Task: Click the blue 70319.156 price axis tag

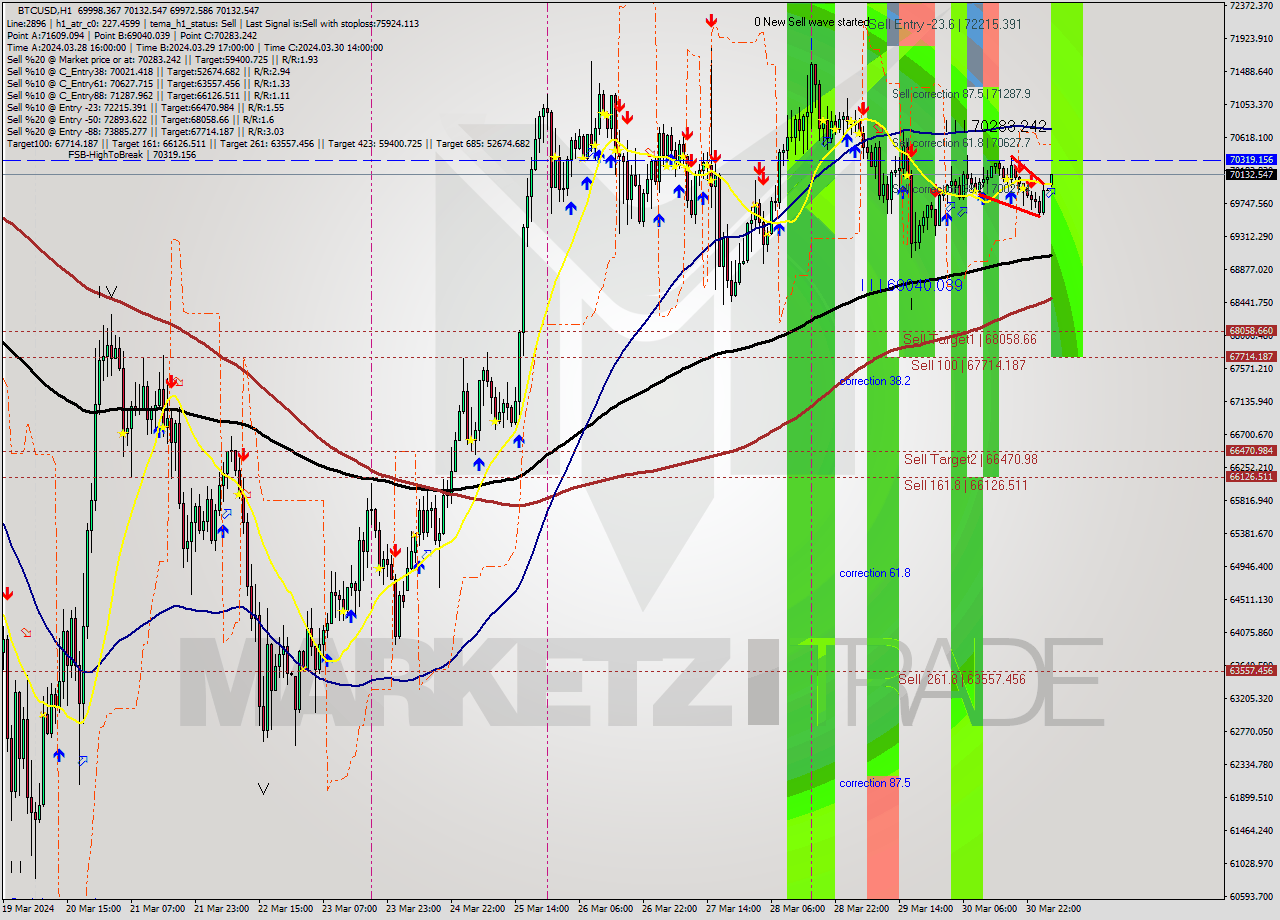Action: [x=1251, y=160]
